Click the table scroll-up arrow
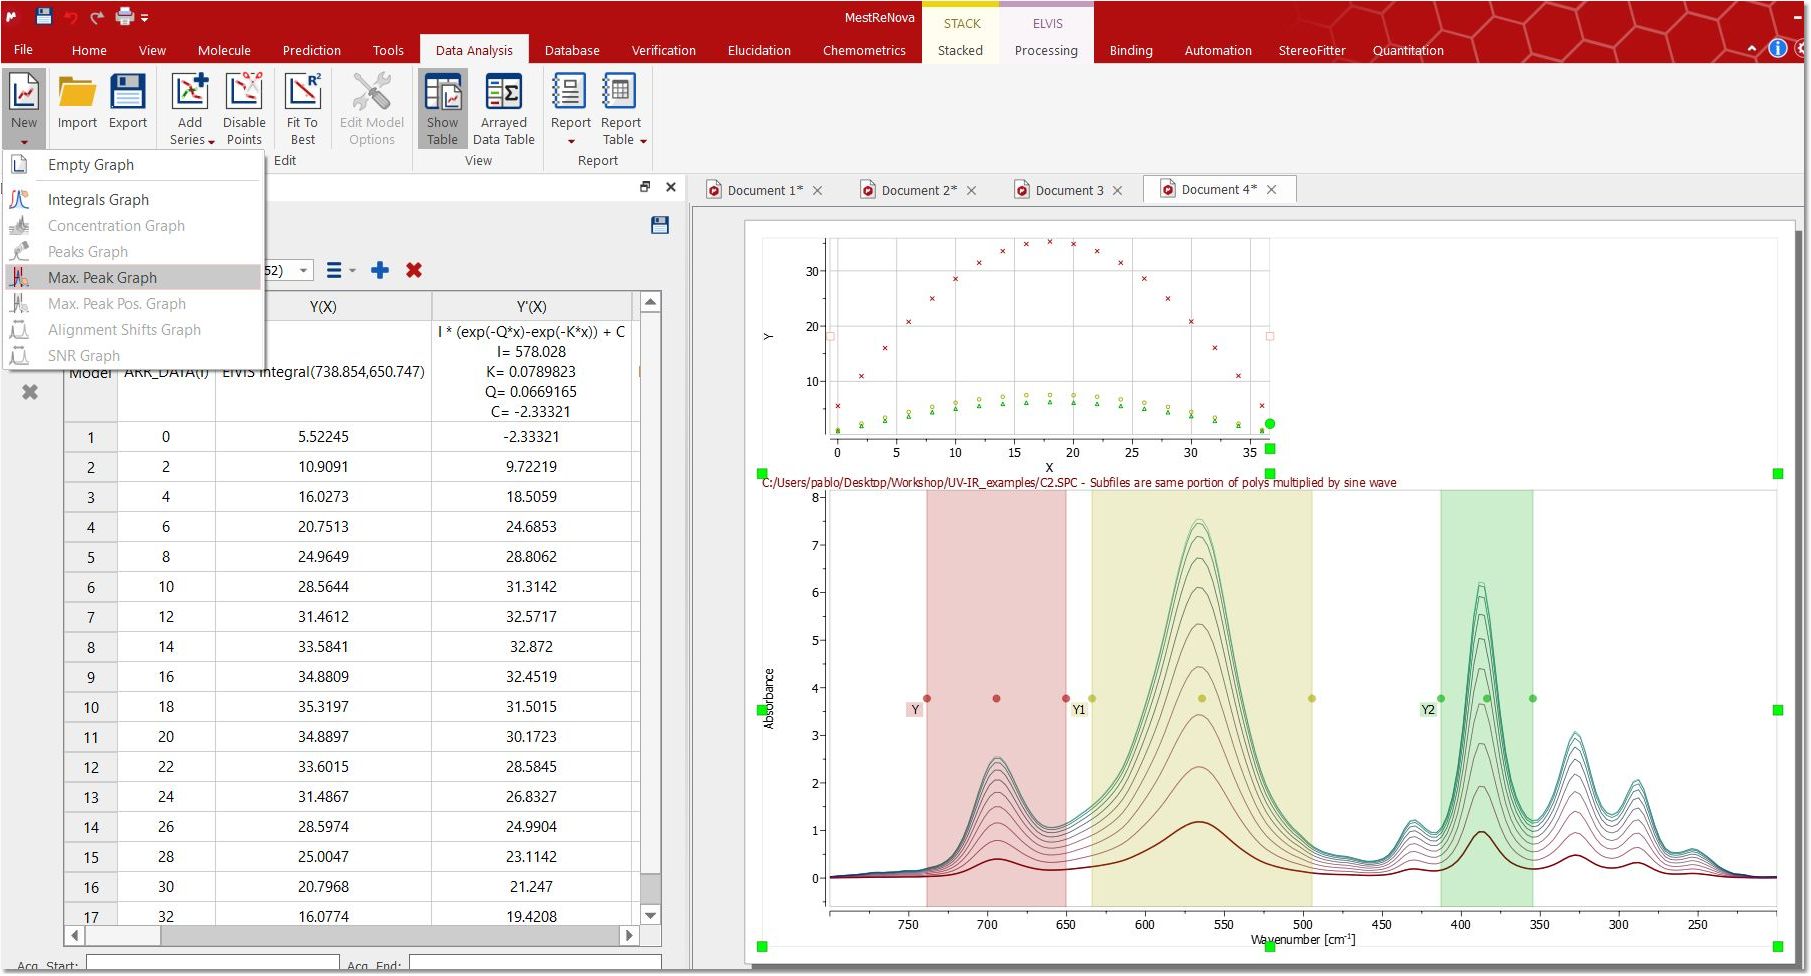The width and height of the screenshot is (1811, 976). pos(650,302)
